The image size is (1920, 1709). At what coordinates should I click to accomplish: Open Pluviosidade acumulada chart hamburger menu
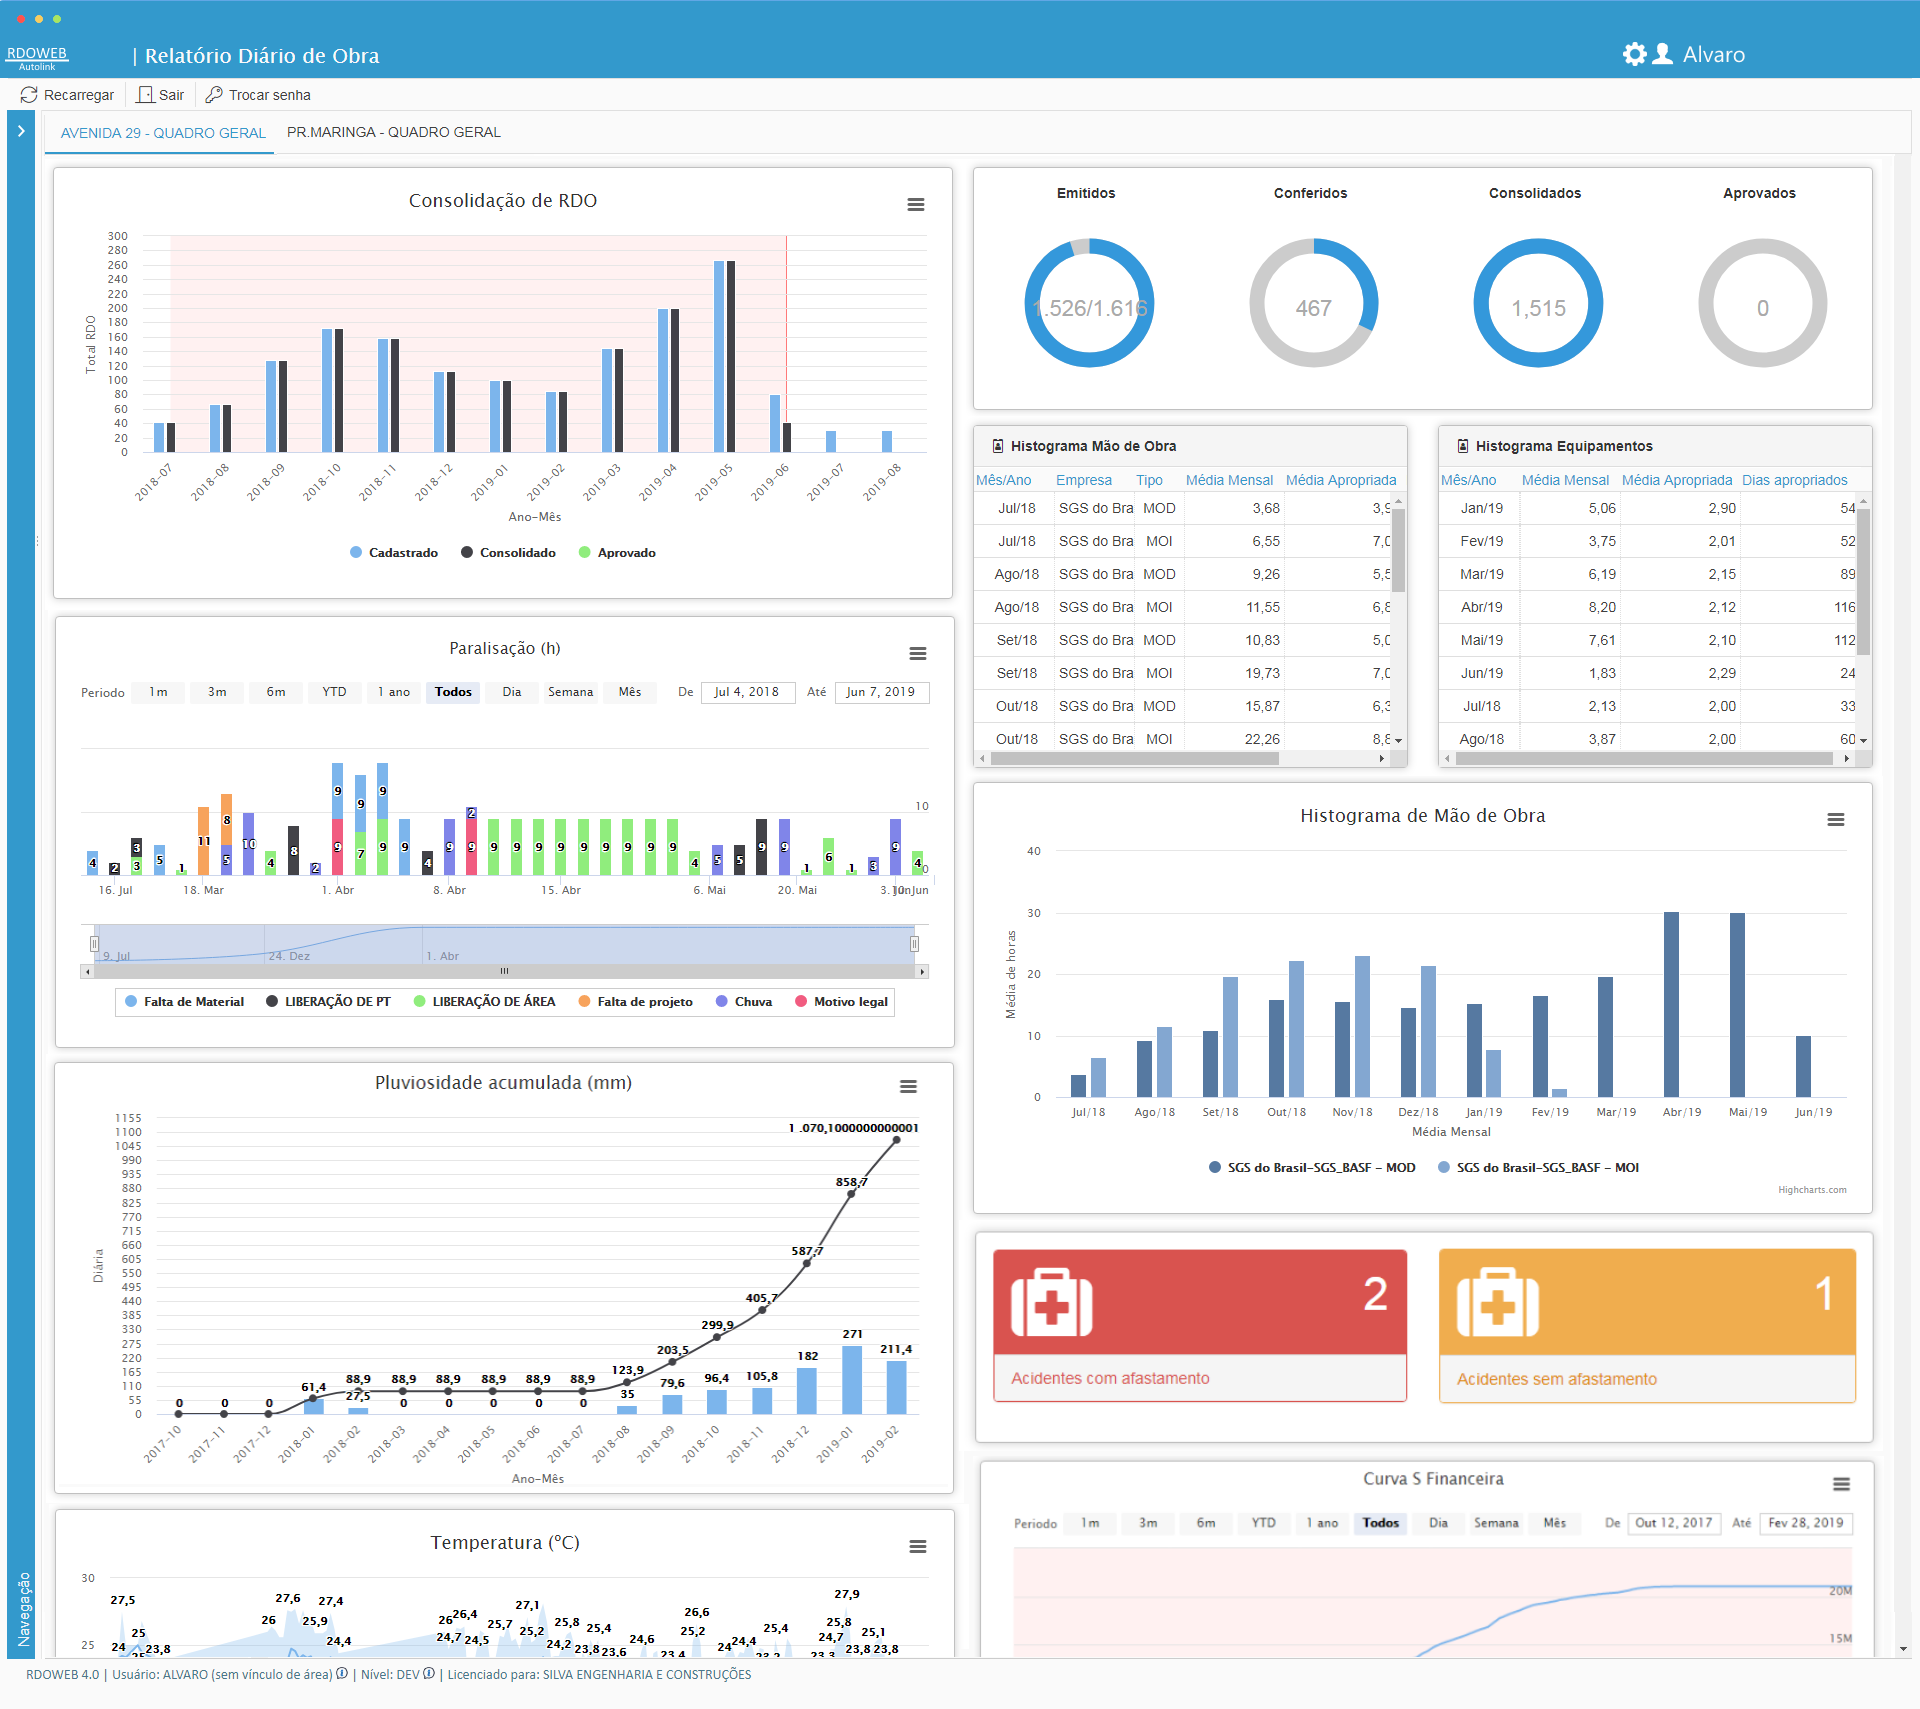908,1086
